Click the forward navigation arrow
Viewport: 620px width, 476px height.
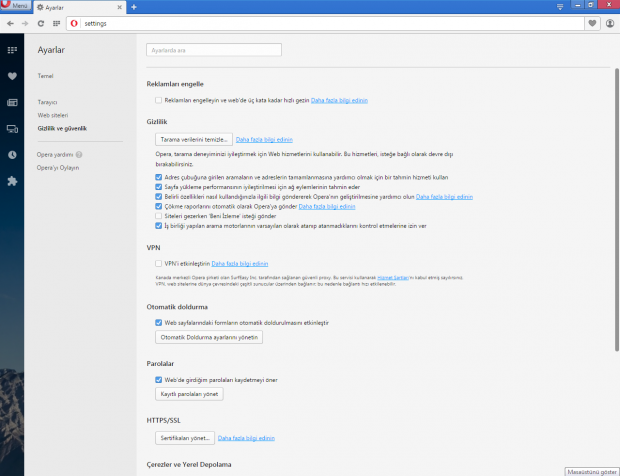coord(25,24)
